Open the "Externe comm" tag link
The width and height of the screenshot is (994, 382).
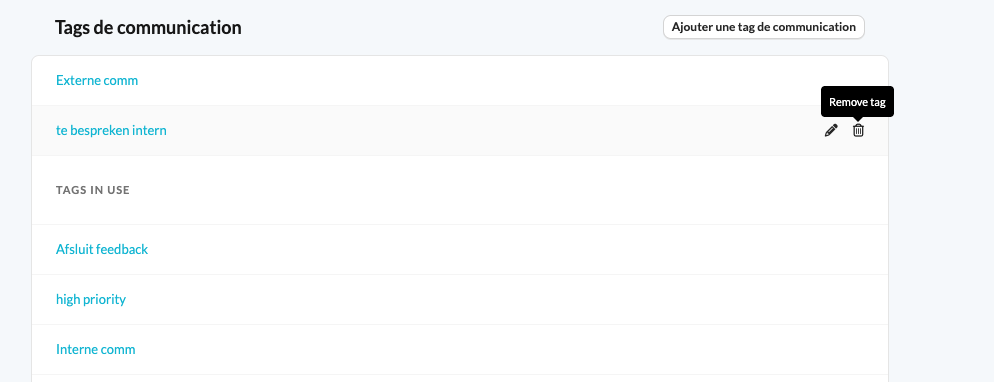point(97,80)
